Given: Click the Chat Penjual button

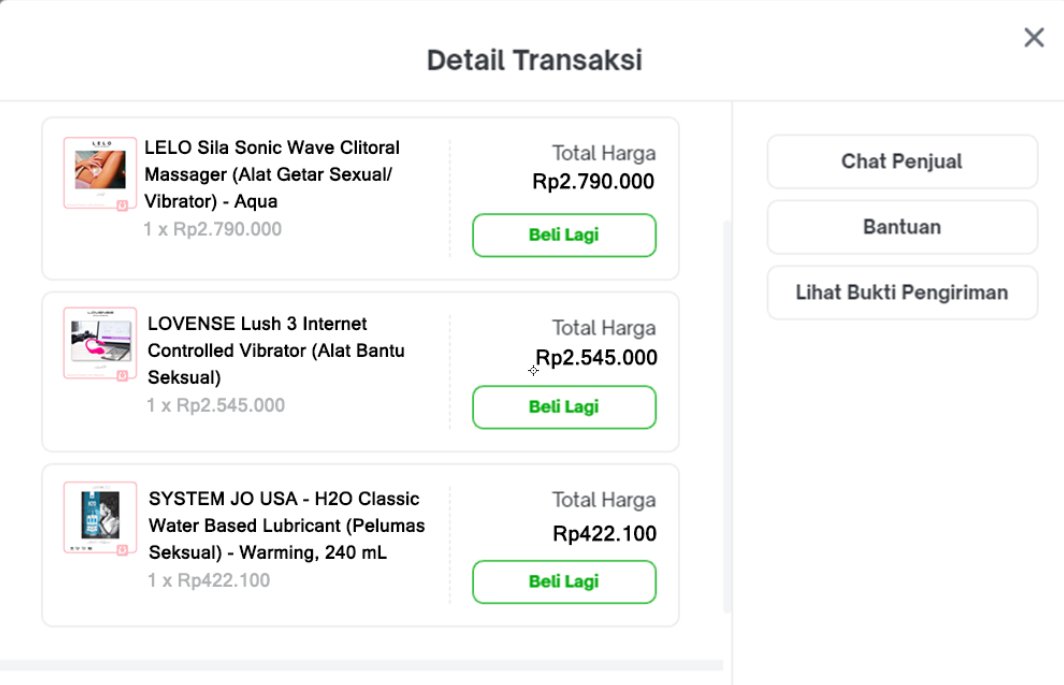Looking at the screenshot, I should click(902, 161).
